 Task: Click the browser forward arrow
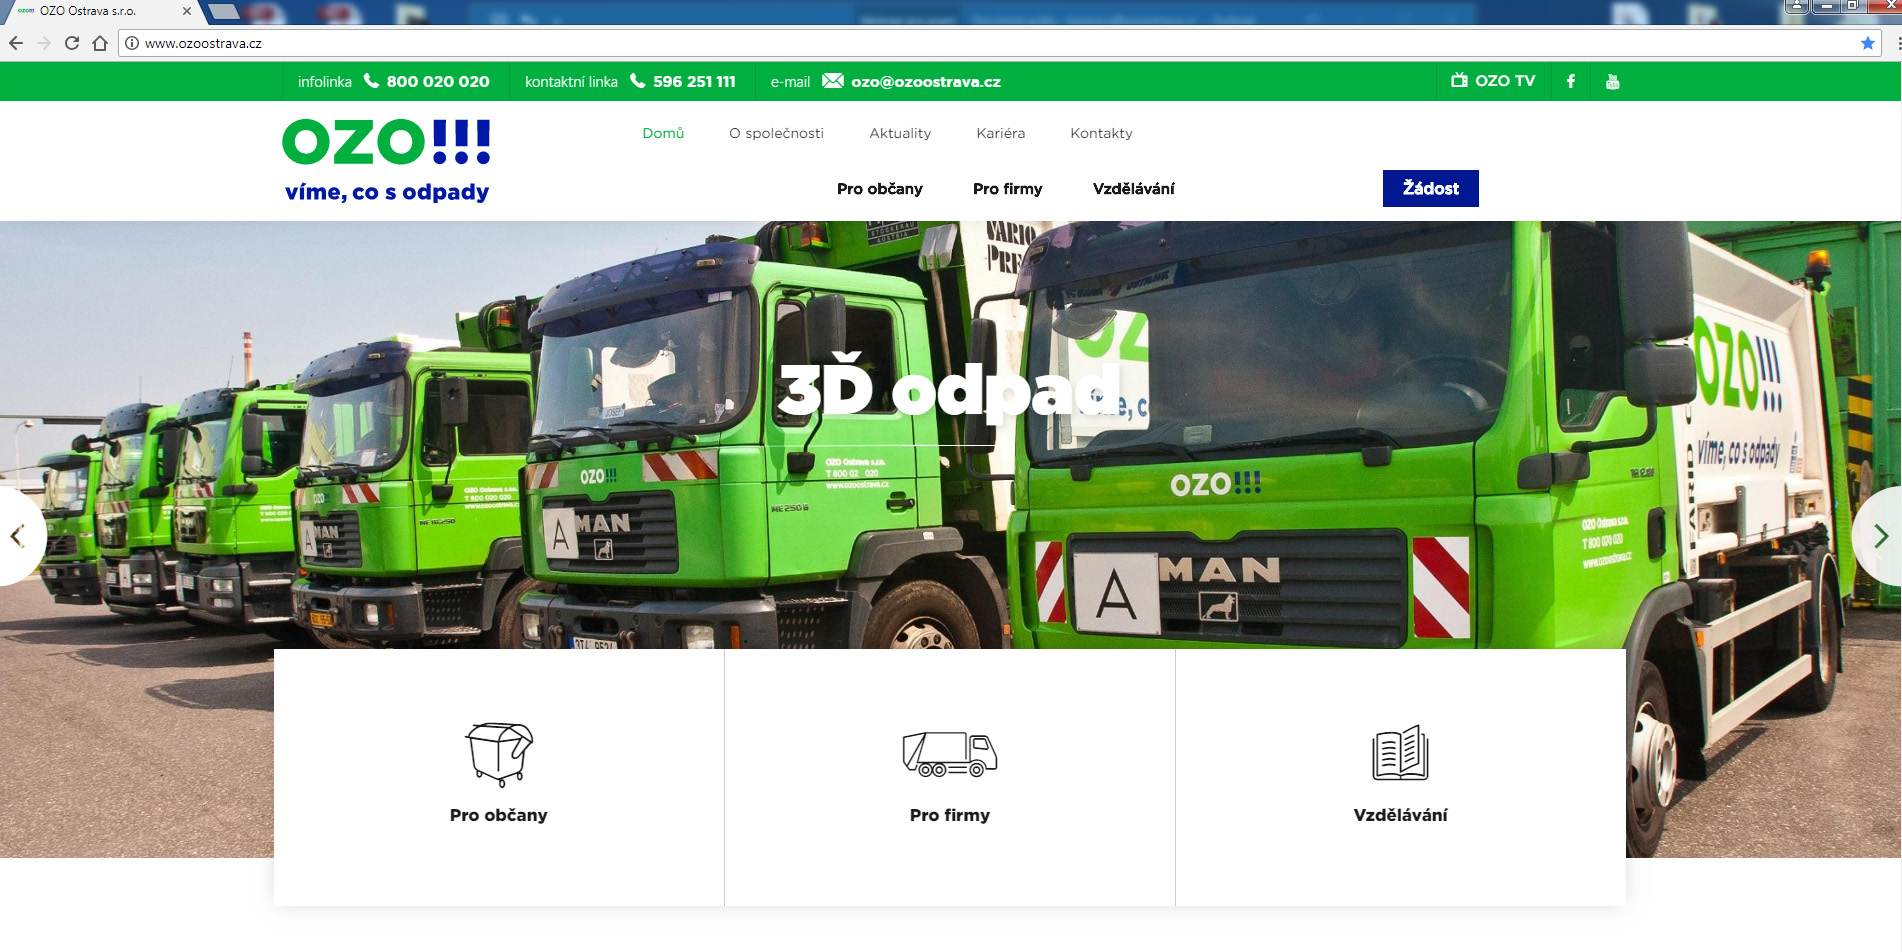click(43, 43)
